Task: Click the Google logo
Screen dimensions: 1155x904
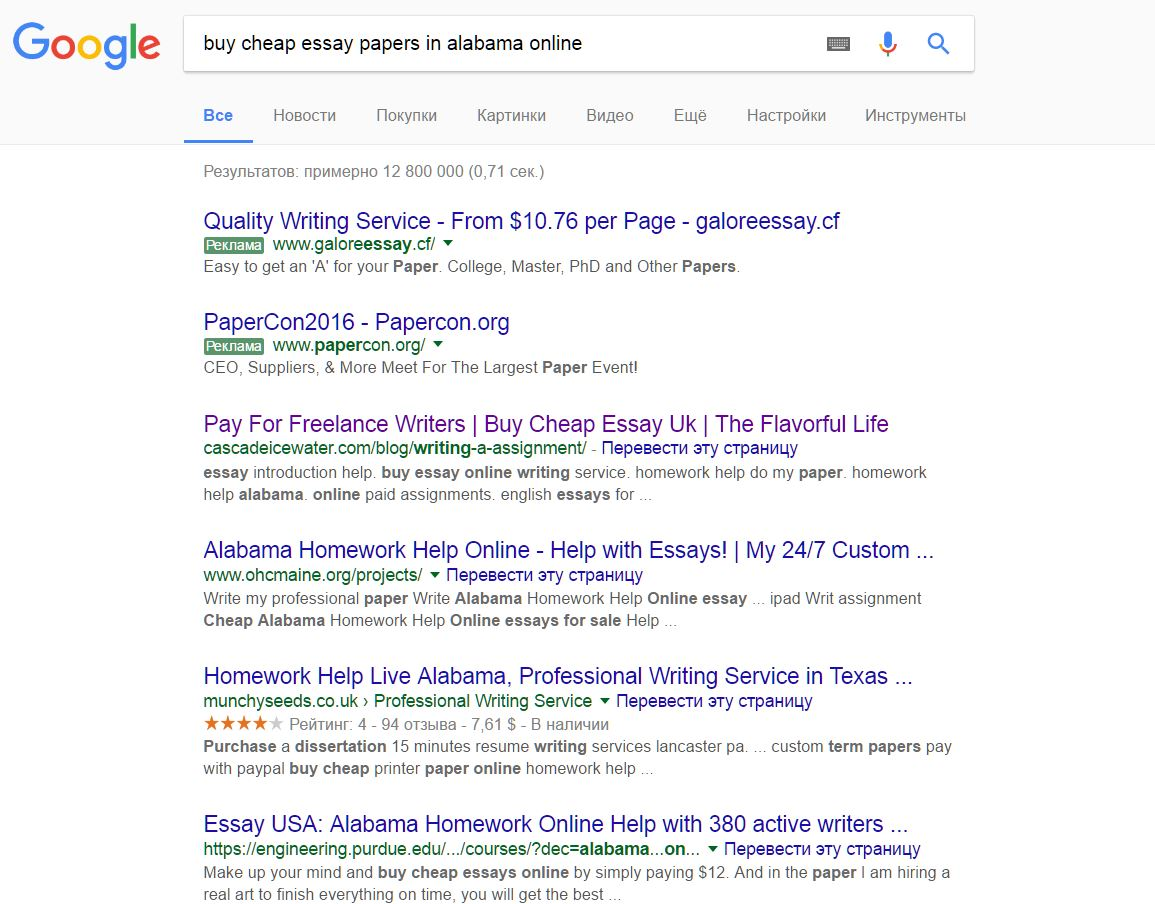Action: point(86,43)
